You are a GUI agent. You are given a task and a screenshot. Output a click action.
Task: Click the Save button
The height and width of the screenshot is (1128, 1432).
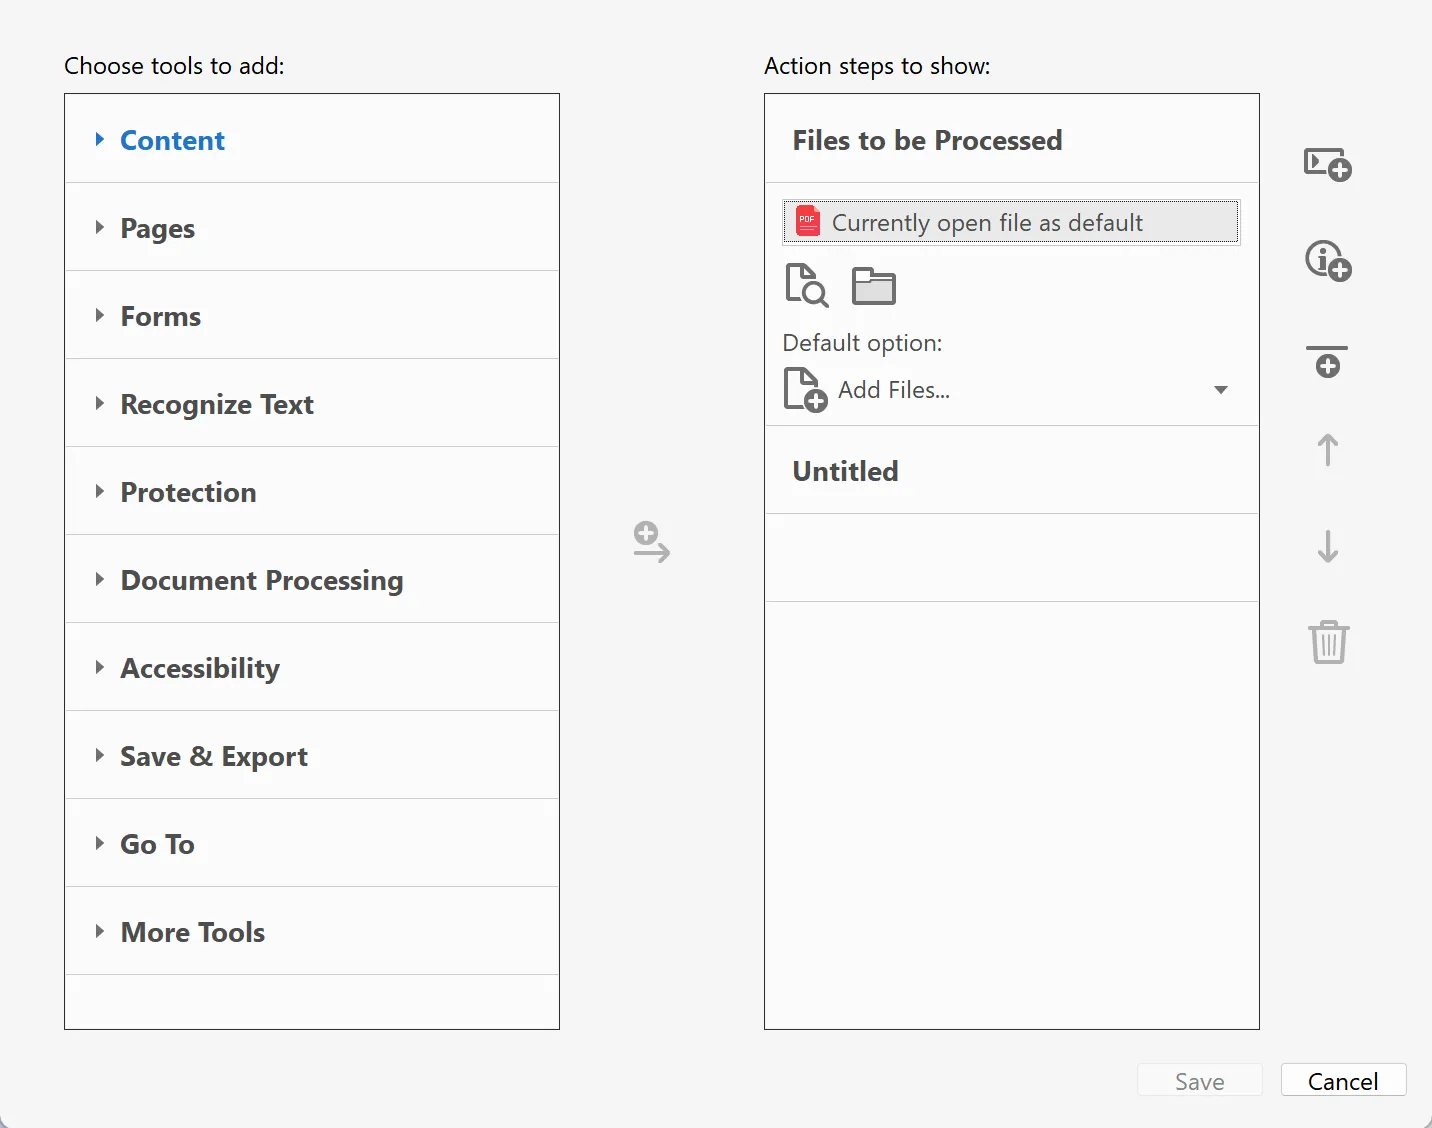pos(1199,1080)
